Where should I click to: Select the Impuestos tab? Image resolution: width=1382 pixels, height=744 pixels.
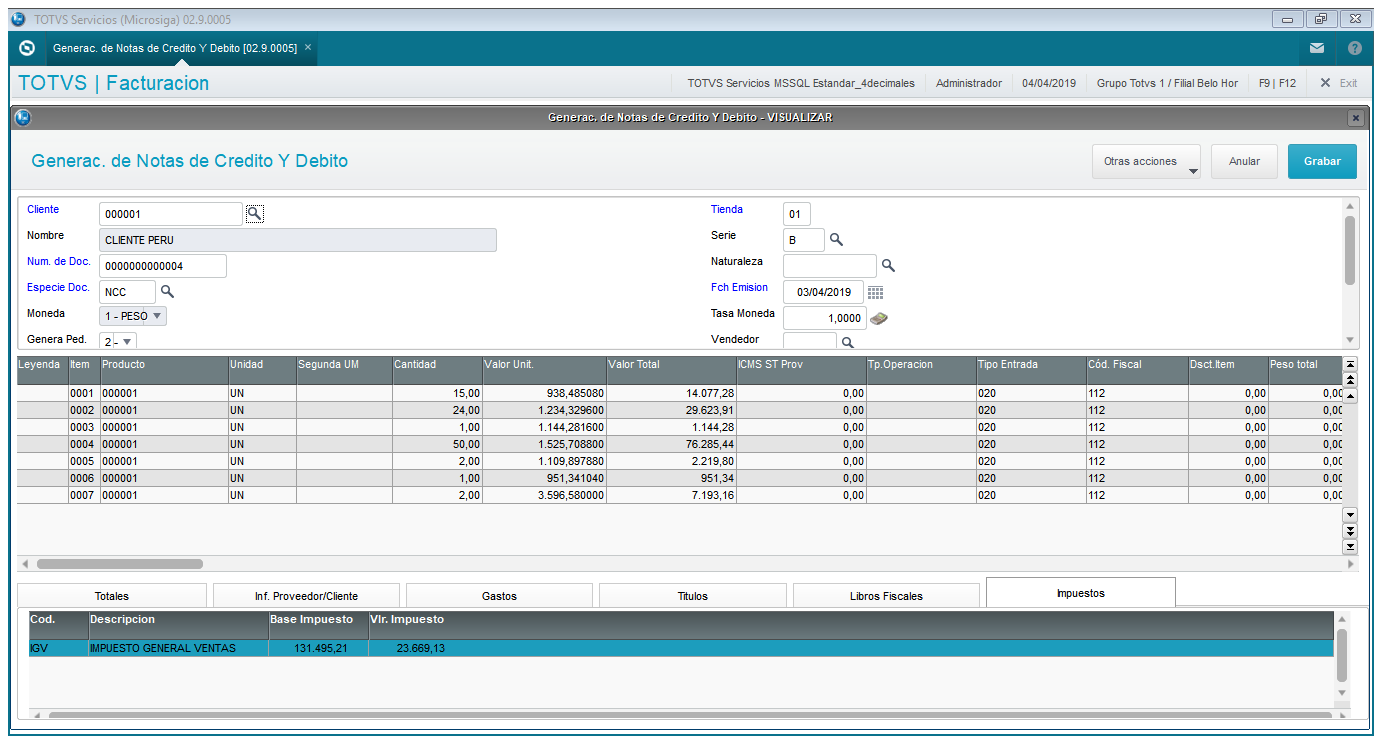(x=1081, y=592)
